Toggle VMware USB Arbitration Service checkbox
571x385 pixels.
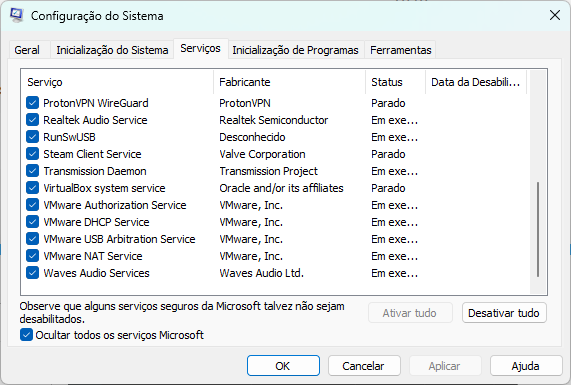pos(32,239)
